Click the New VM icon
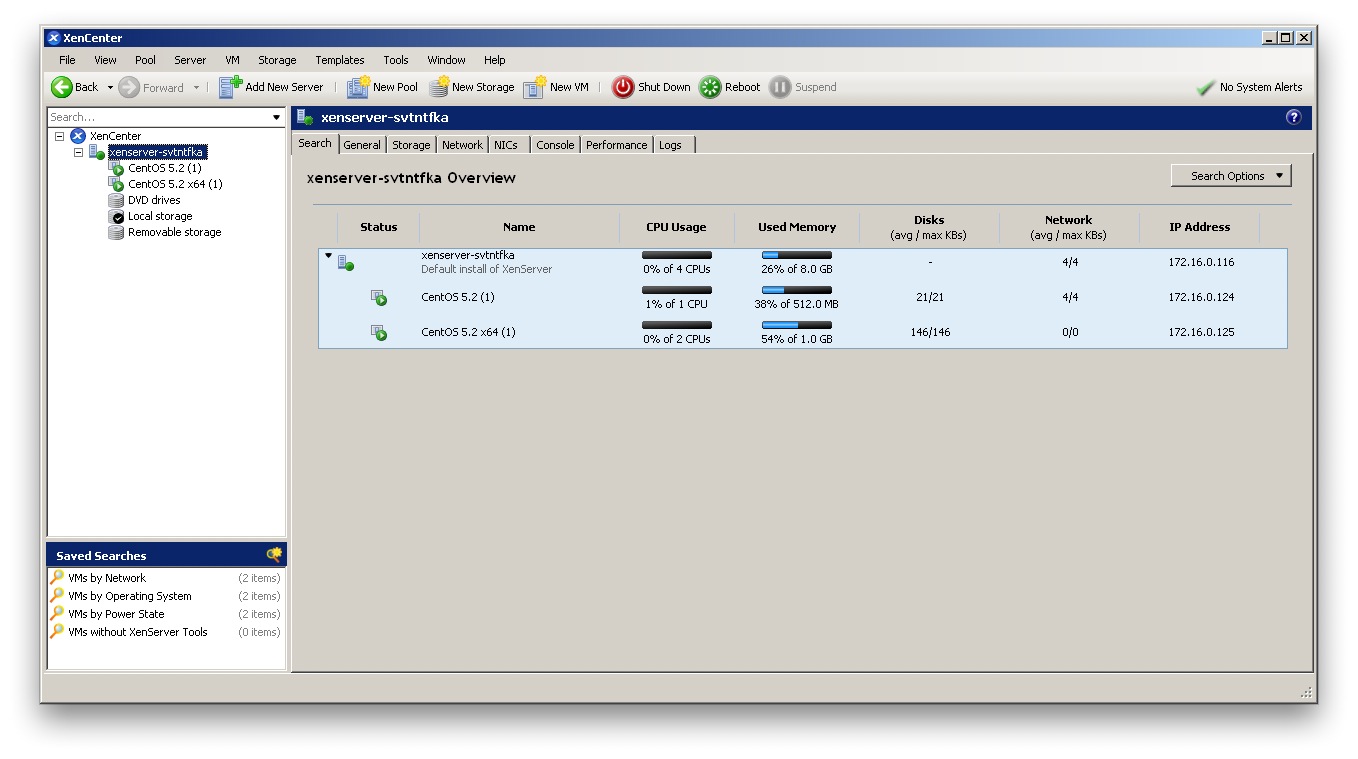 click(x=535, y=87)
